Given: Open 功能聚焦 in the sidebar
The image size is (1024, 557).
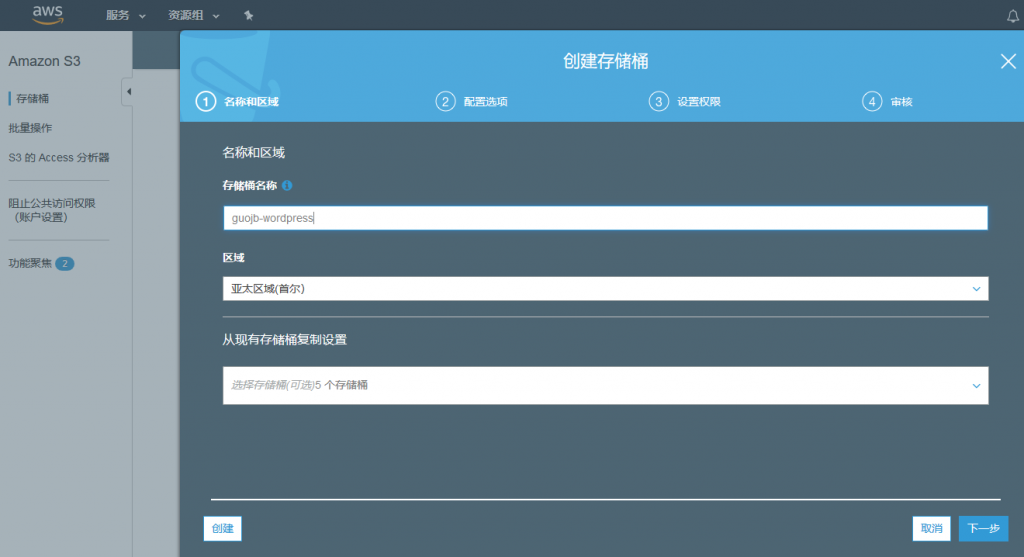Looking at the screenshot, I should coord(30,263).
